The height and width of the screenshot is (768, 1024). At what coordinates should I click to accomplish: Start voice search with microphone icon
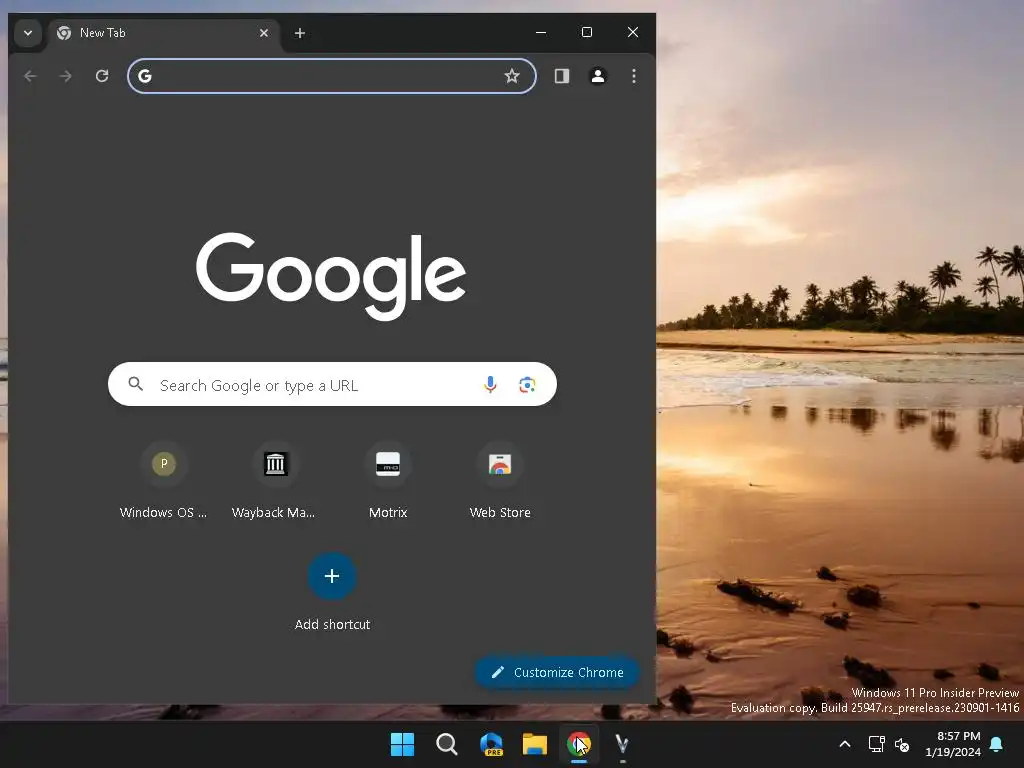click(x=490, y=385)
